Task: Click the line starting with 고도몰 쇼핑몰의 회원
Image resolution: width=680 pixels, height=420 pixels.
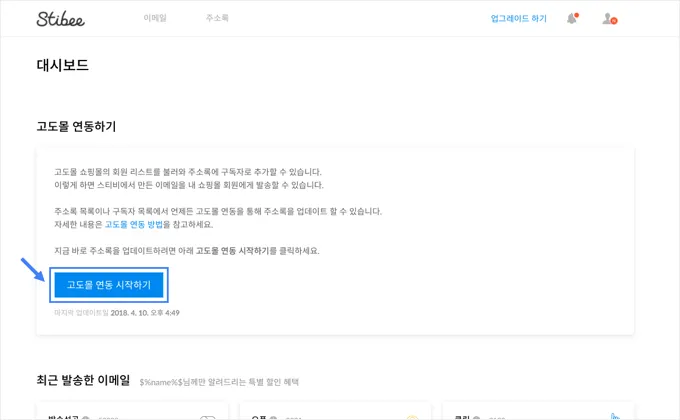Action: tap(188, 172)
